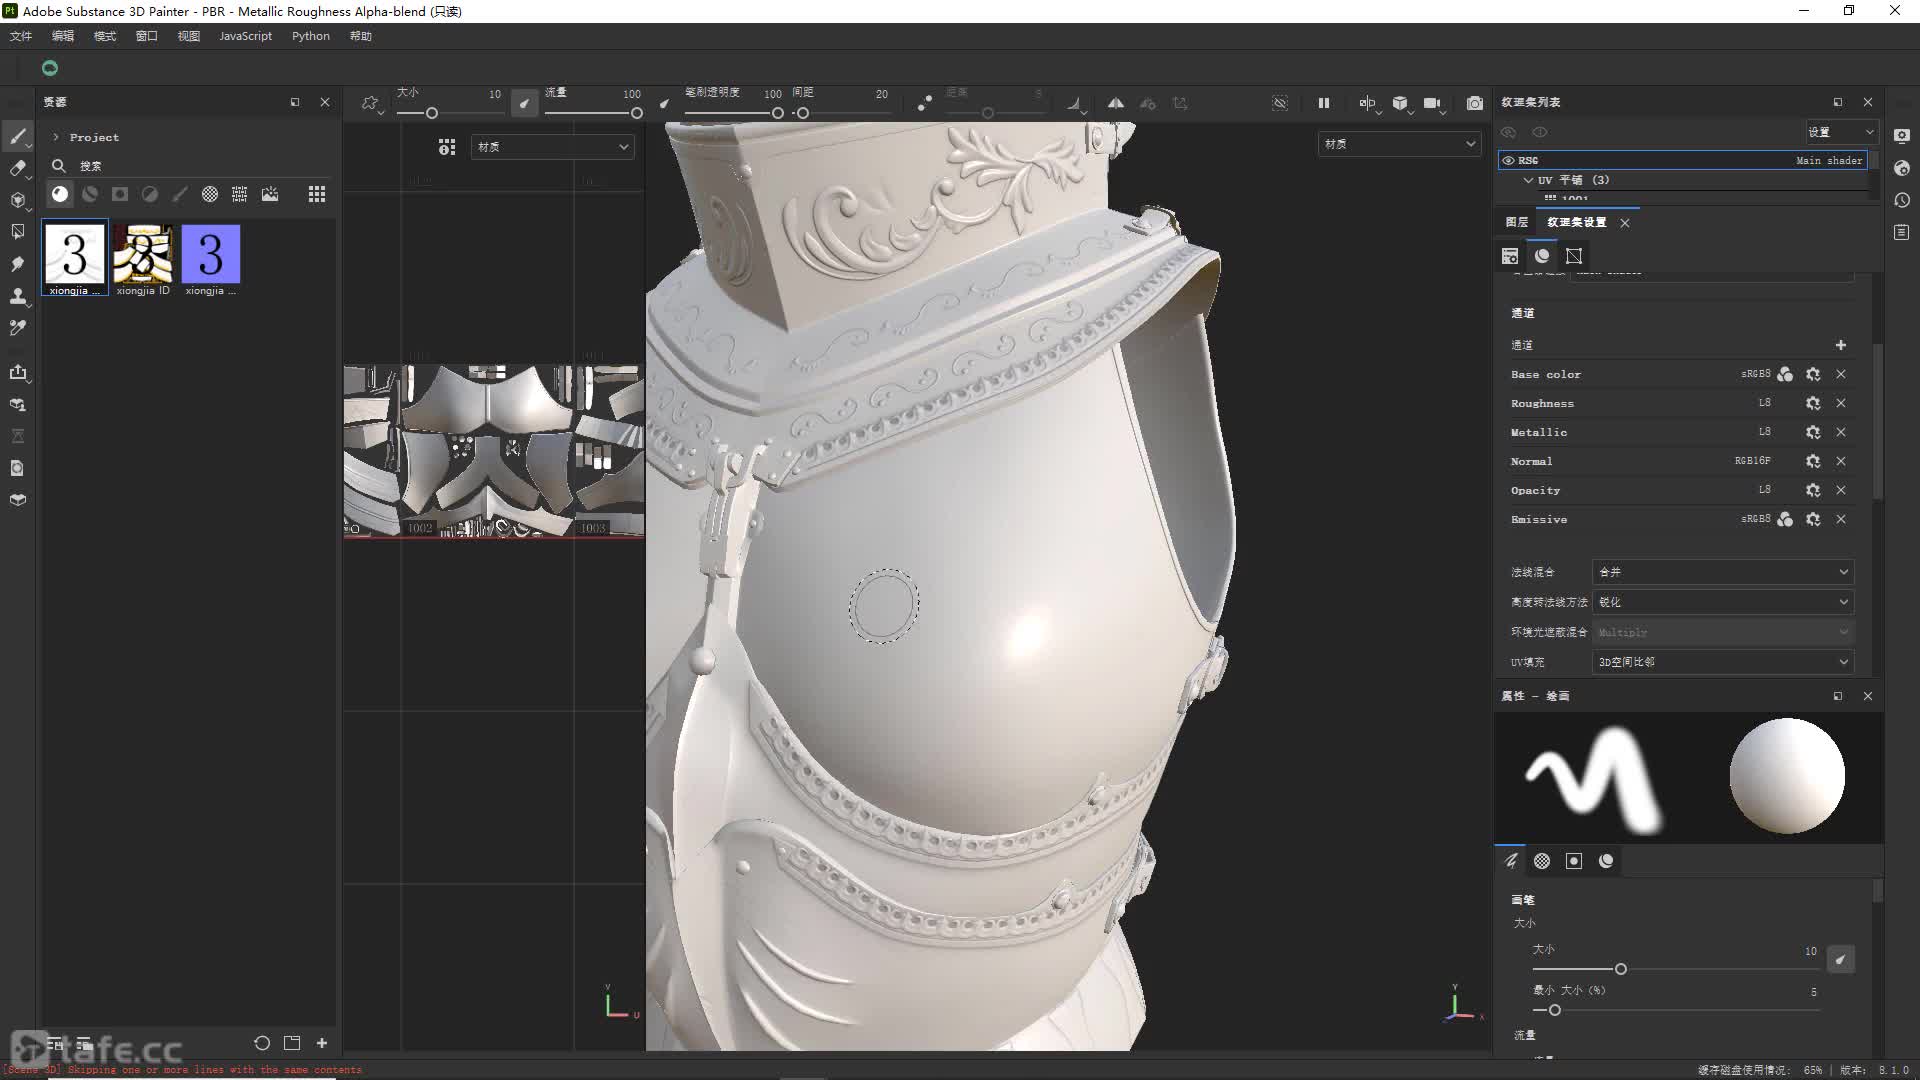Switch to the 图层 tab
The width and height of the screenshot is (1920, 1080).
click(x=1517, y=222)
